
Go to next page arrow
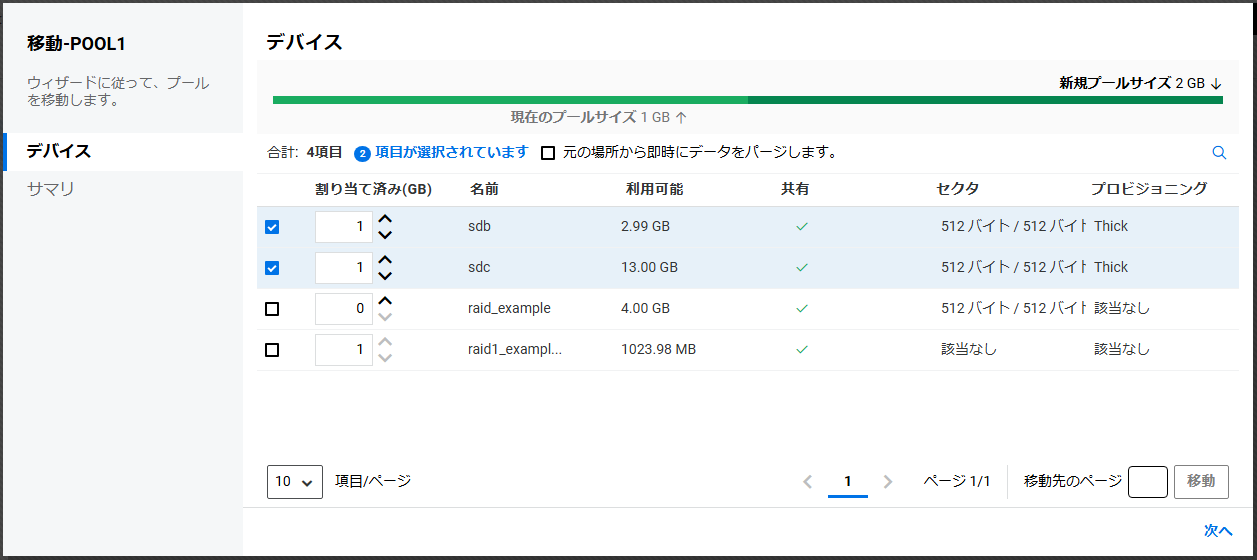[x=888, y=482]
